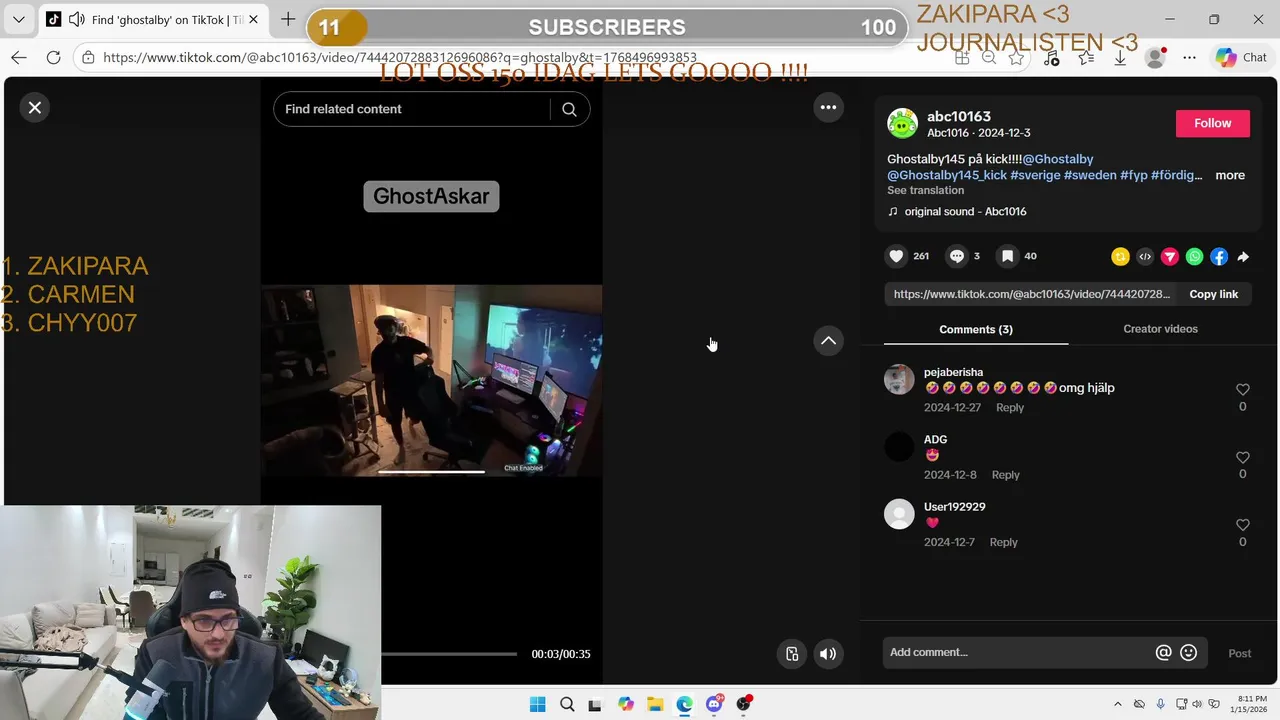Go back in the browser
Viewport: 1280px width, 720px height.
(x=19, y=58)
